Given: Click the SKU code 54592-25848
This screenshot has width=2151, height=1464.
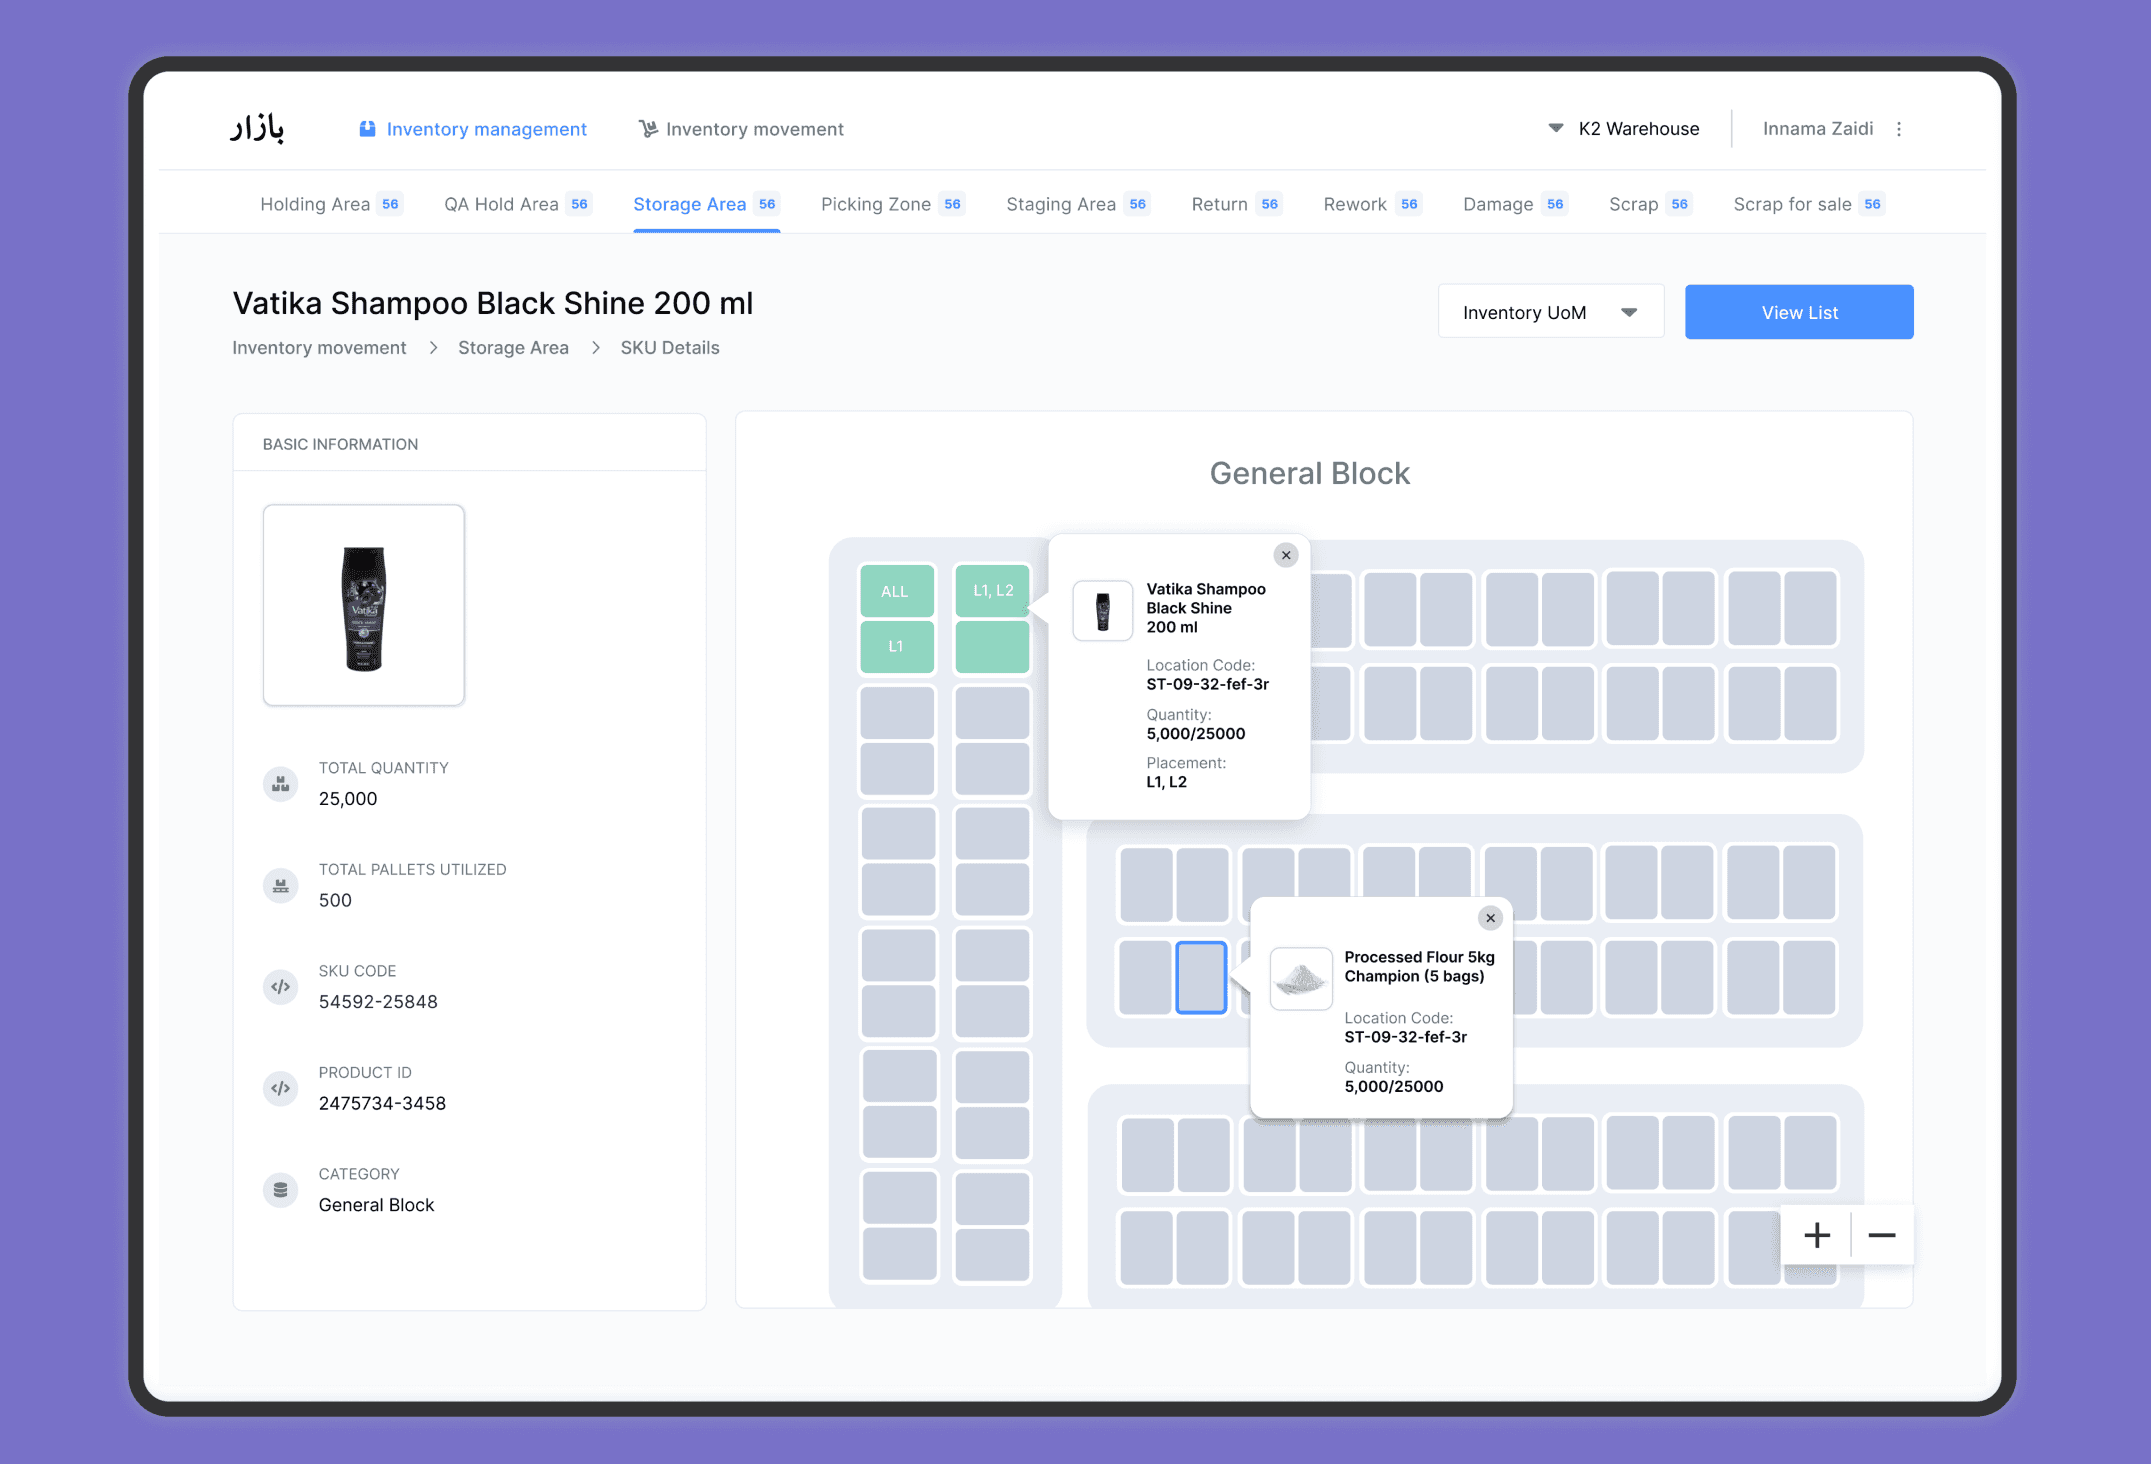Looking at the screenshot, I should (x=378, y=1002).
